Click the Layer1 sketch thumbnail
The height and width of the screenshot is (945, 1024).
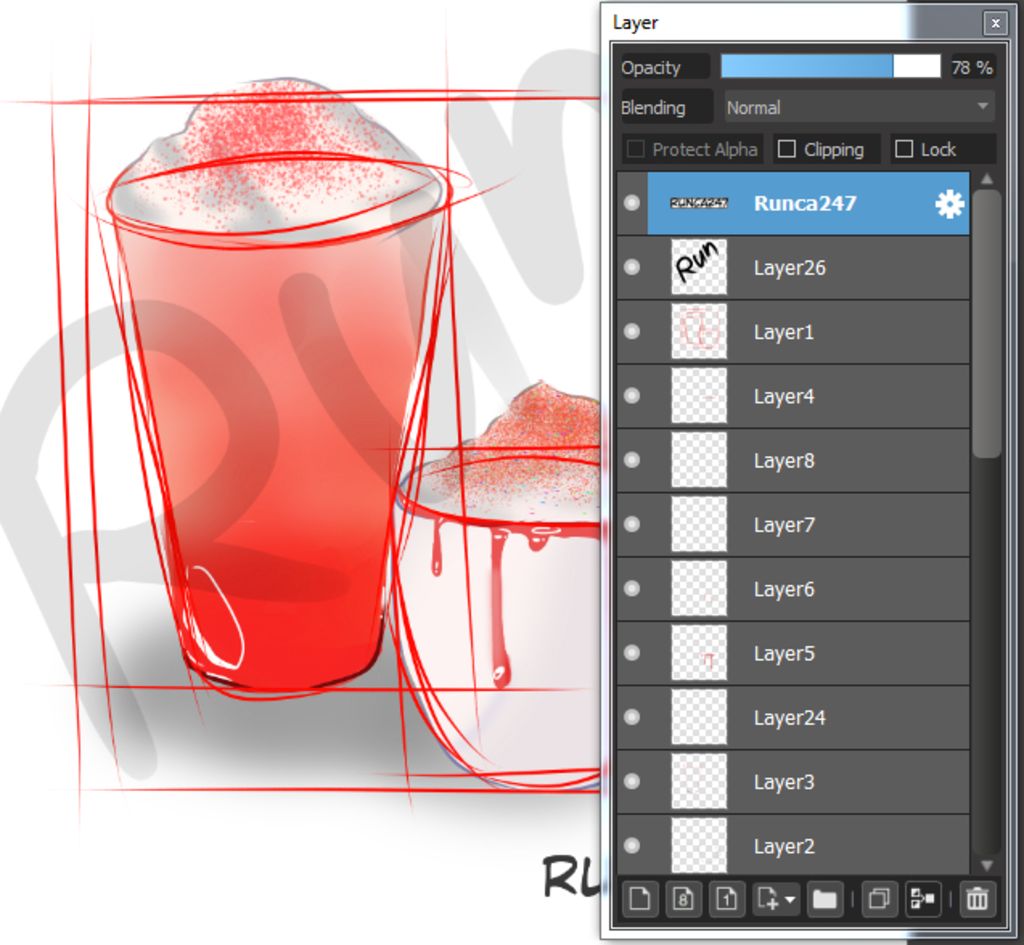(x=699, y=331)
